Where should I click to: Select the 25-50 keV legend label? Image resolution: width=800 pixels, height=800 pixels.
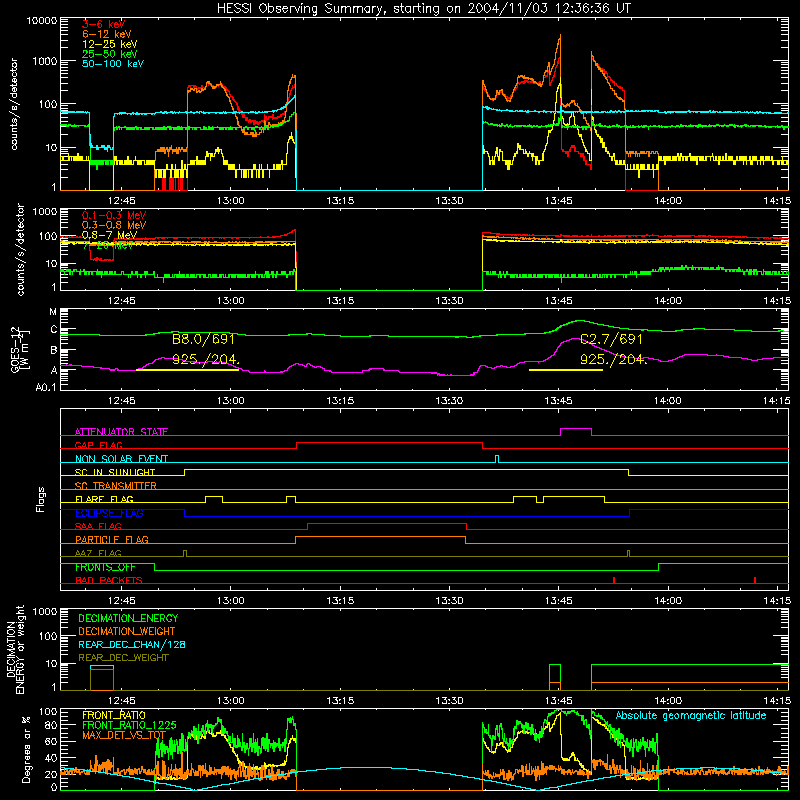click(x=109, y=54)
